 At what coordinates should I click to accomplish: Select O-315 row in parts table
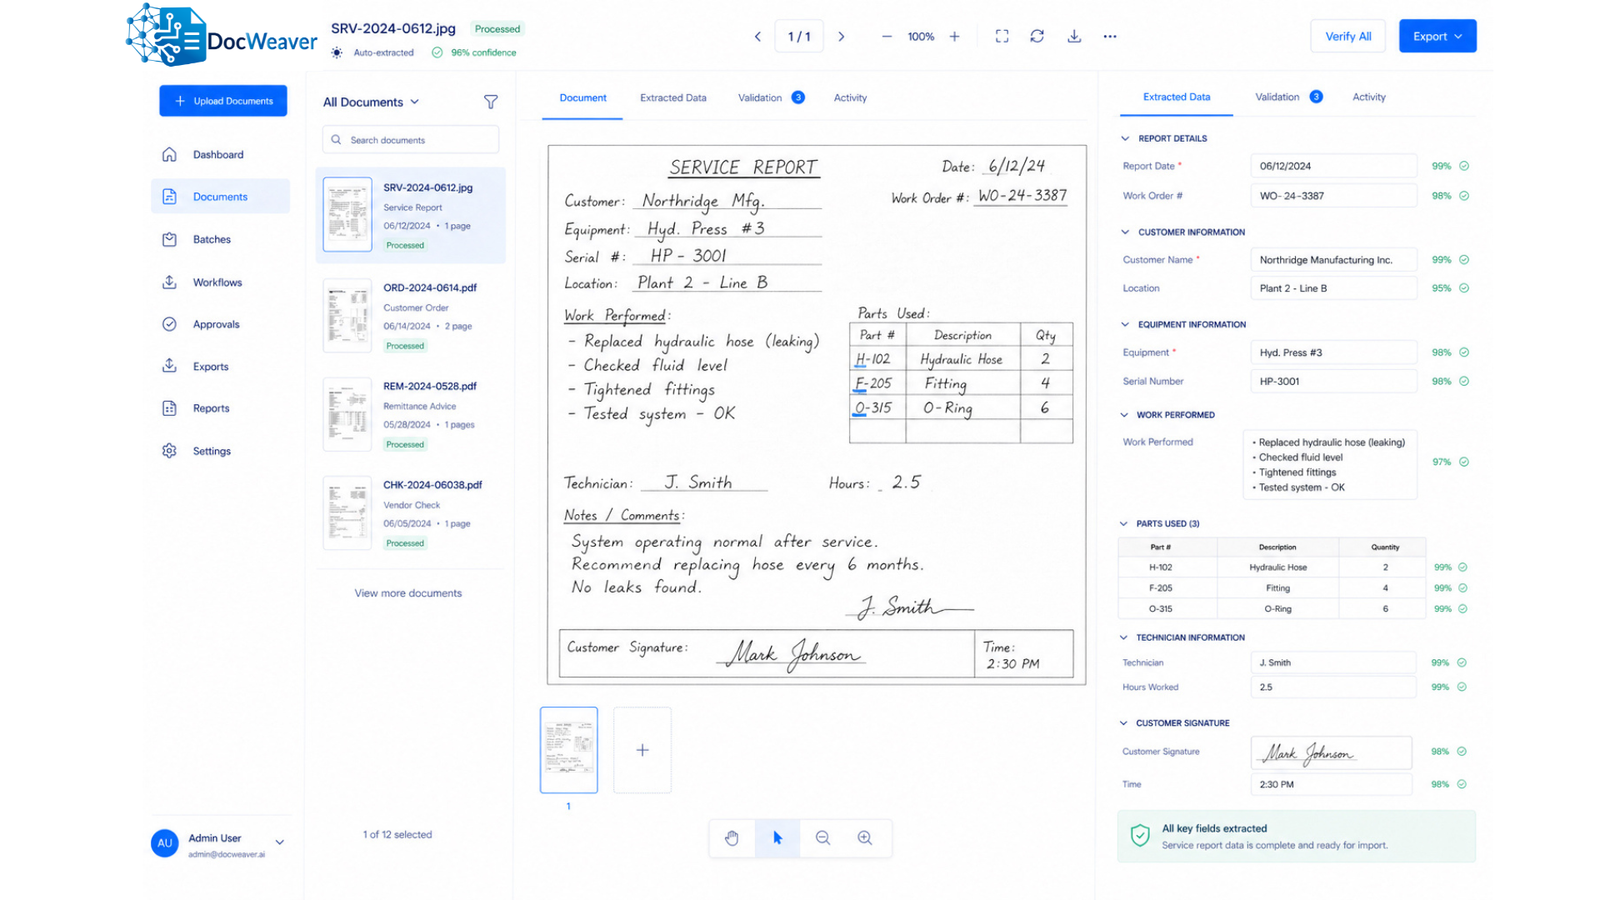(x=1271, y=609)
